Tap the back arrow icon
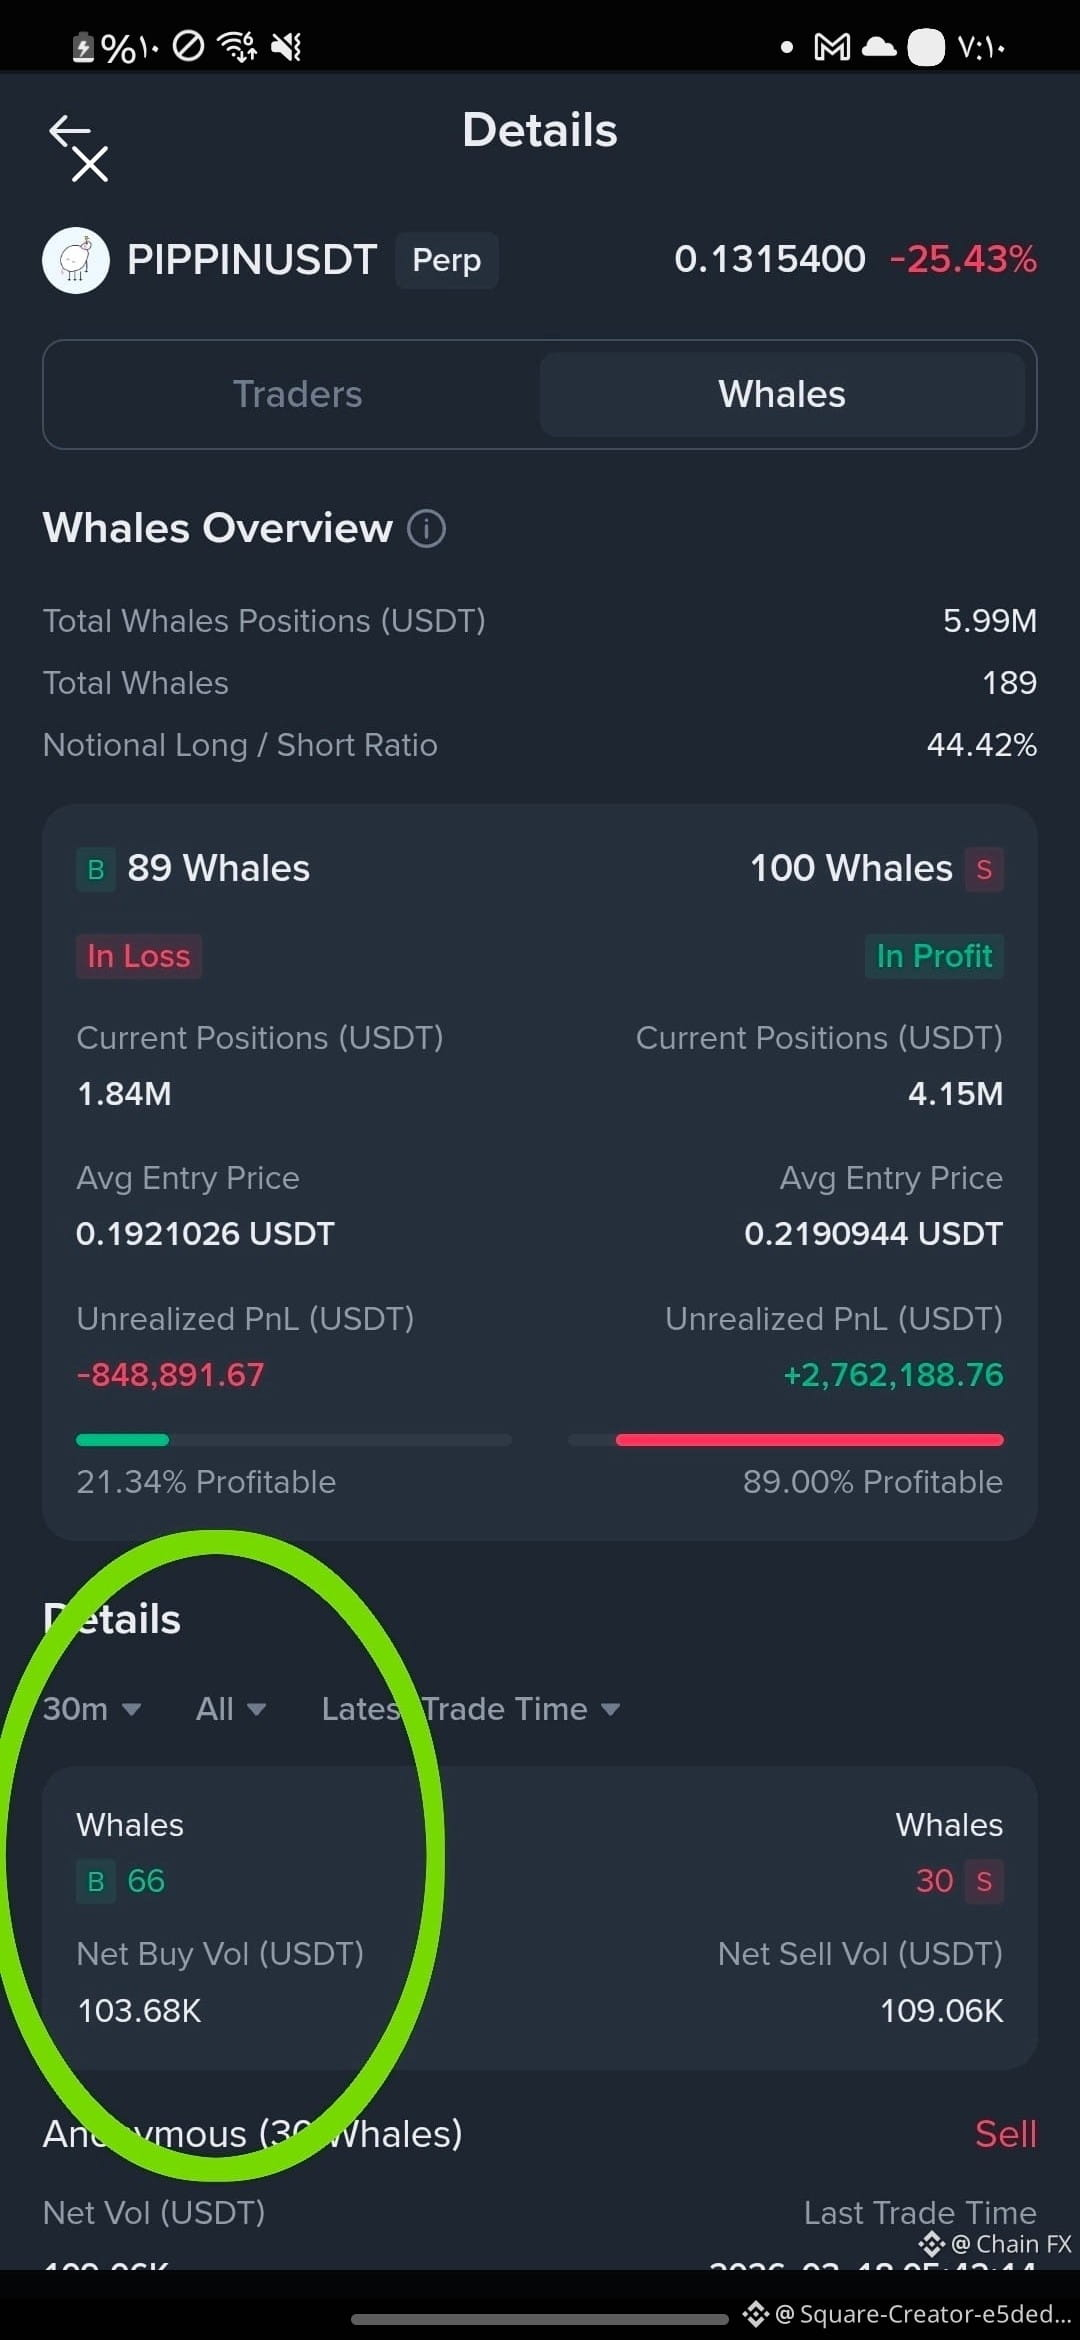Image resolution: width=1080 pixels, height=2340 pixels. point(70,130)
